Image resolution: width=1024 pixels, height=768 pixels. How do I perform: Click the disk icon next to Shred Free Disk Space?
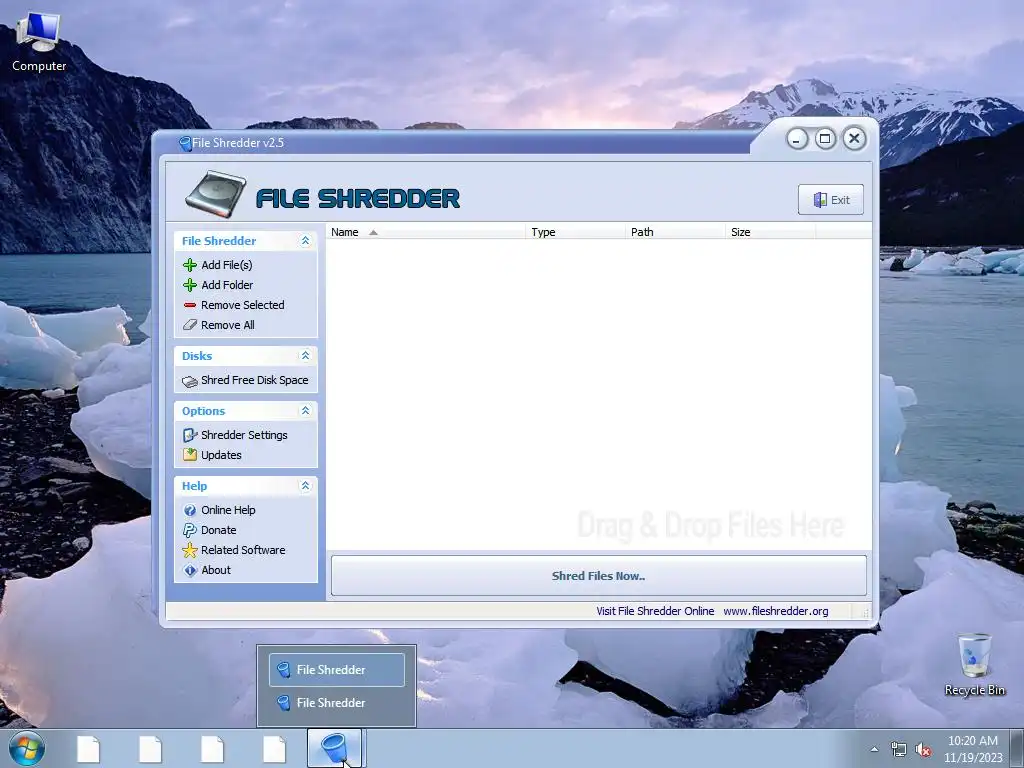click(x=190, y=381)
